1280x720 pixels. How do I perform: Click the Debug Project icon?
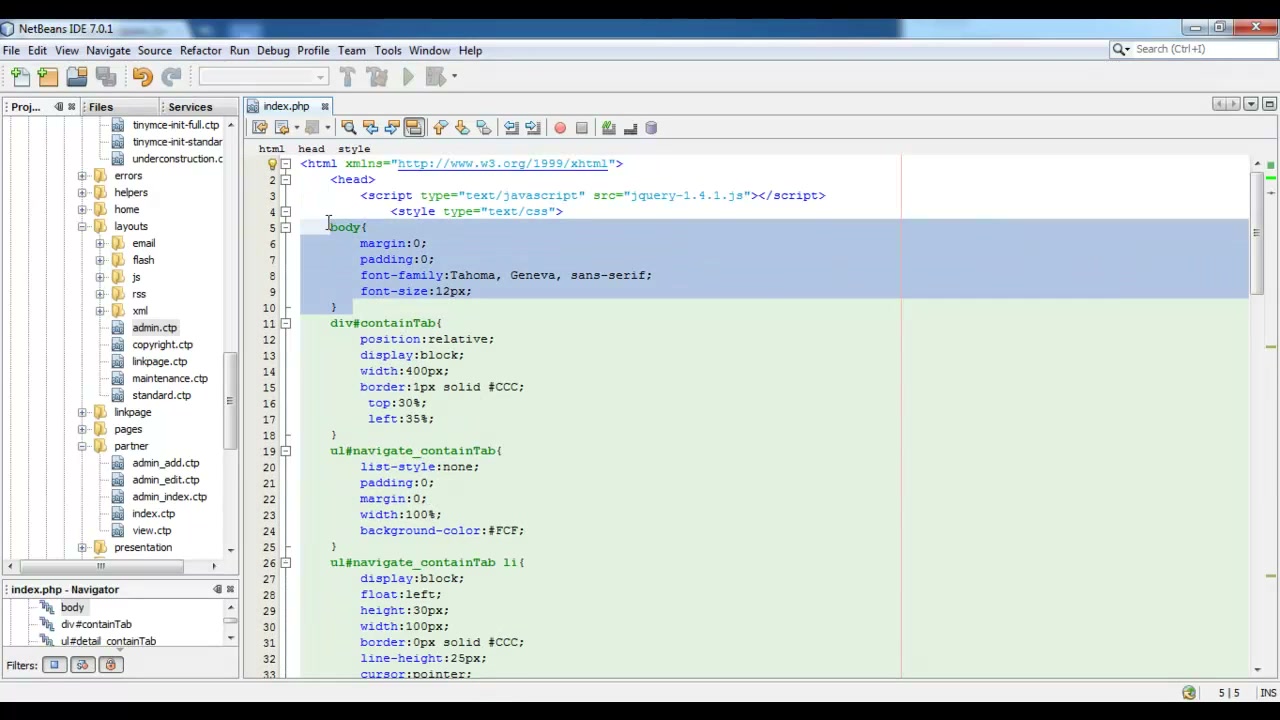click(435, 76)
